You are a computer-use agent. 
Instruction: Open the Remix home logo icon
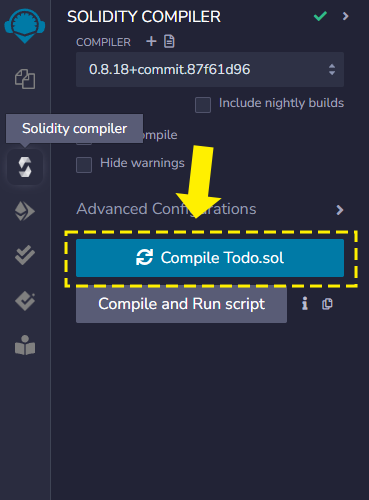pos(25,25)
